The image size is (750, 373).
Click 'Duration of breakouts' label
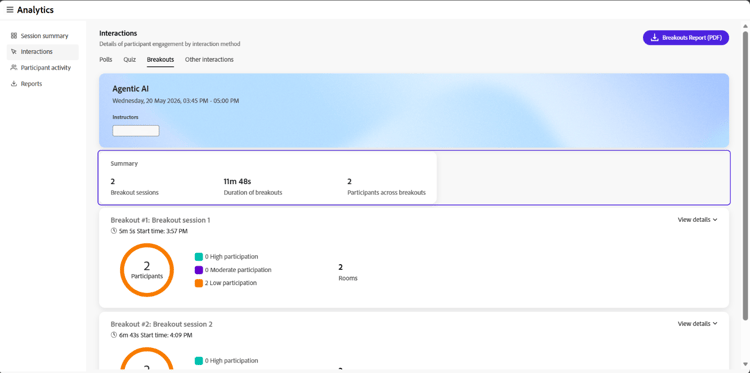click(253, 193)
